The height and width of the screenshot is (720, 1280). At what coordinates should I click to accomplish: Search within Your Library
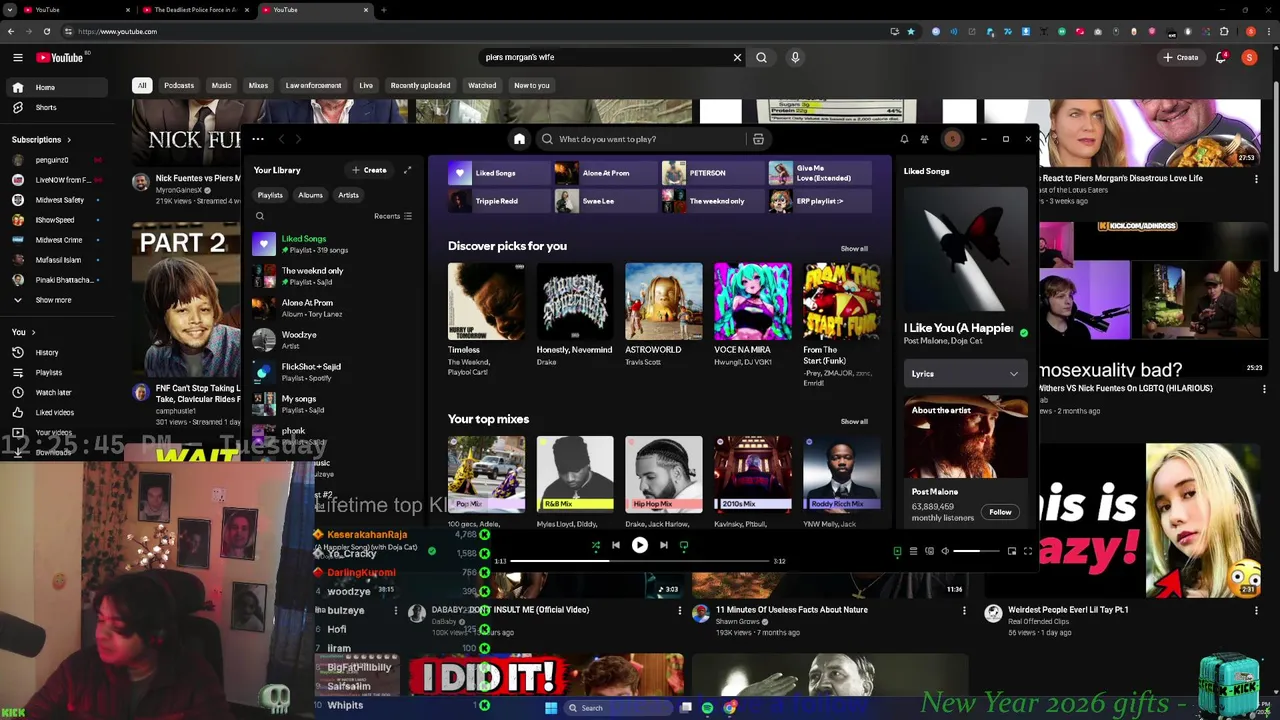260,216
